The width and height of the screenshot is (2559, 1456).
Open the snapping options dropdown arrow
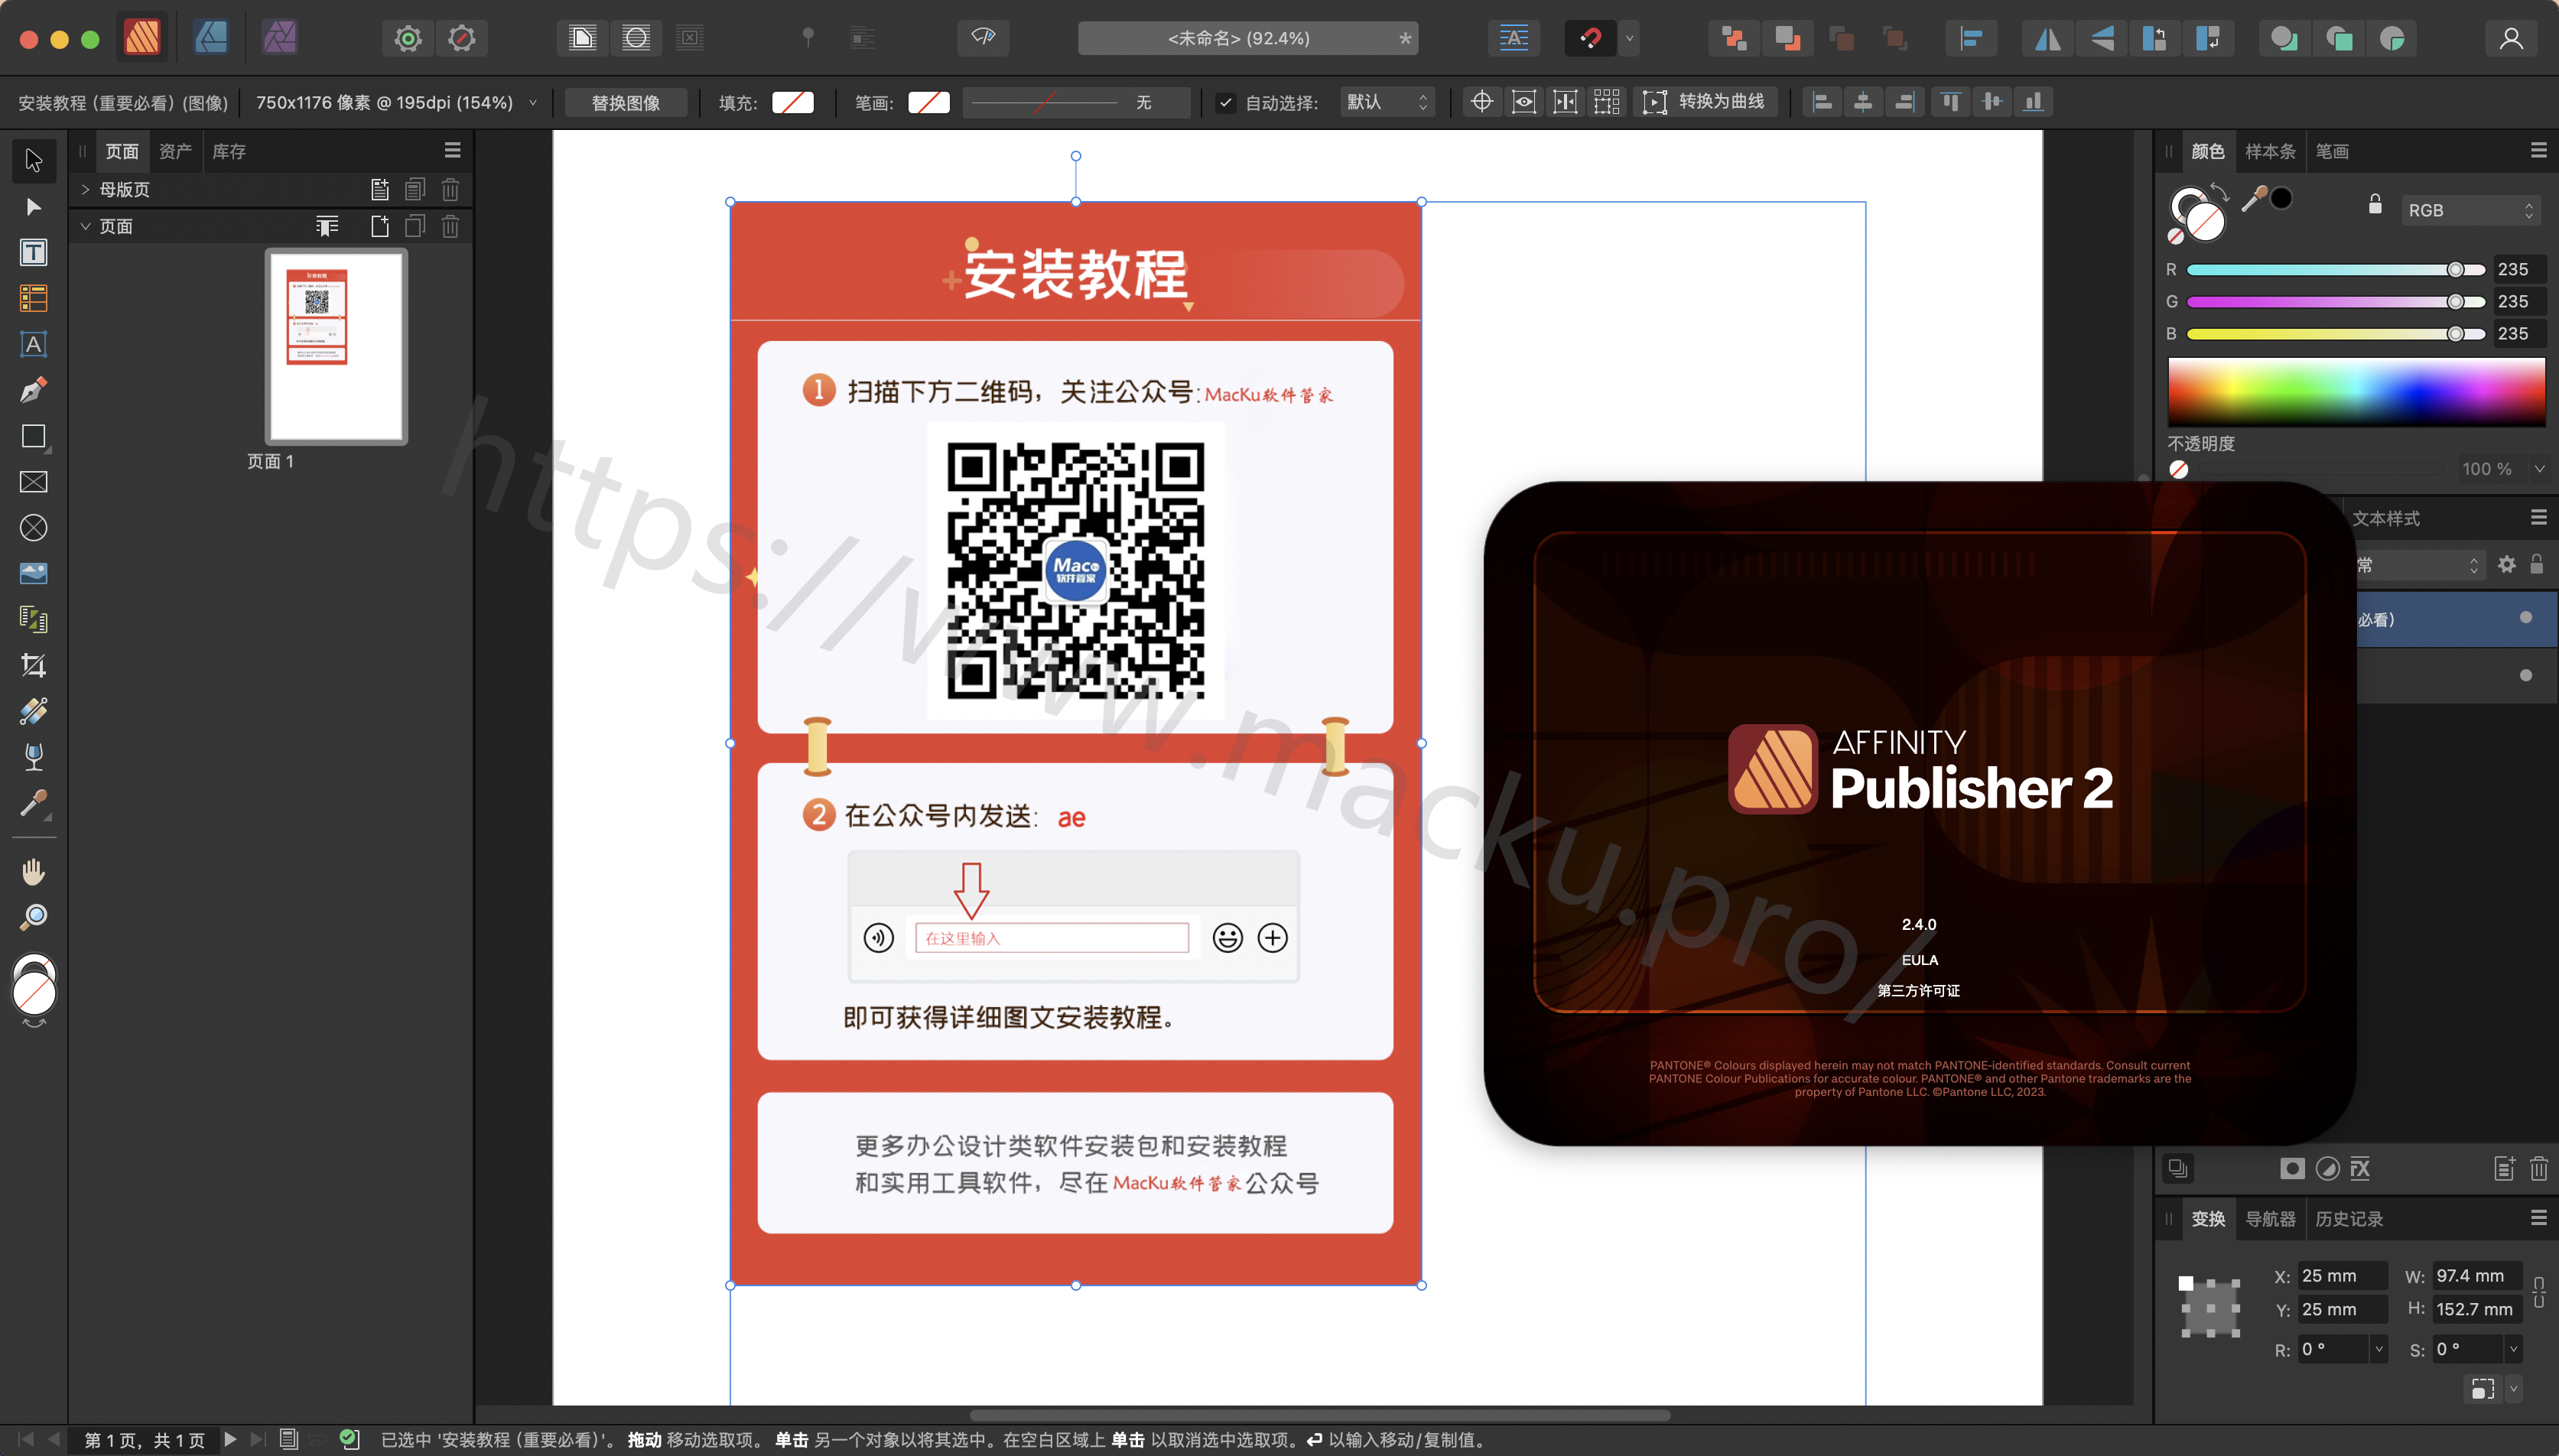click(1629, 39)
